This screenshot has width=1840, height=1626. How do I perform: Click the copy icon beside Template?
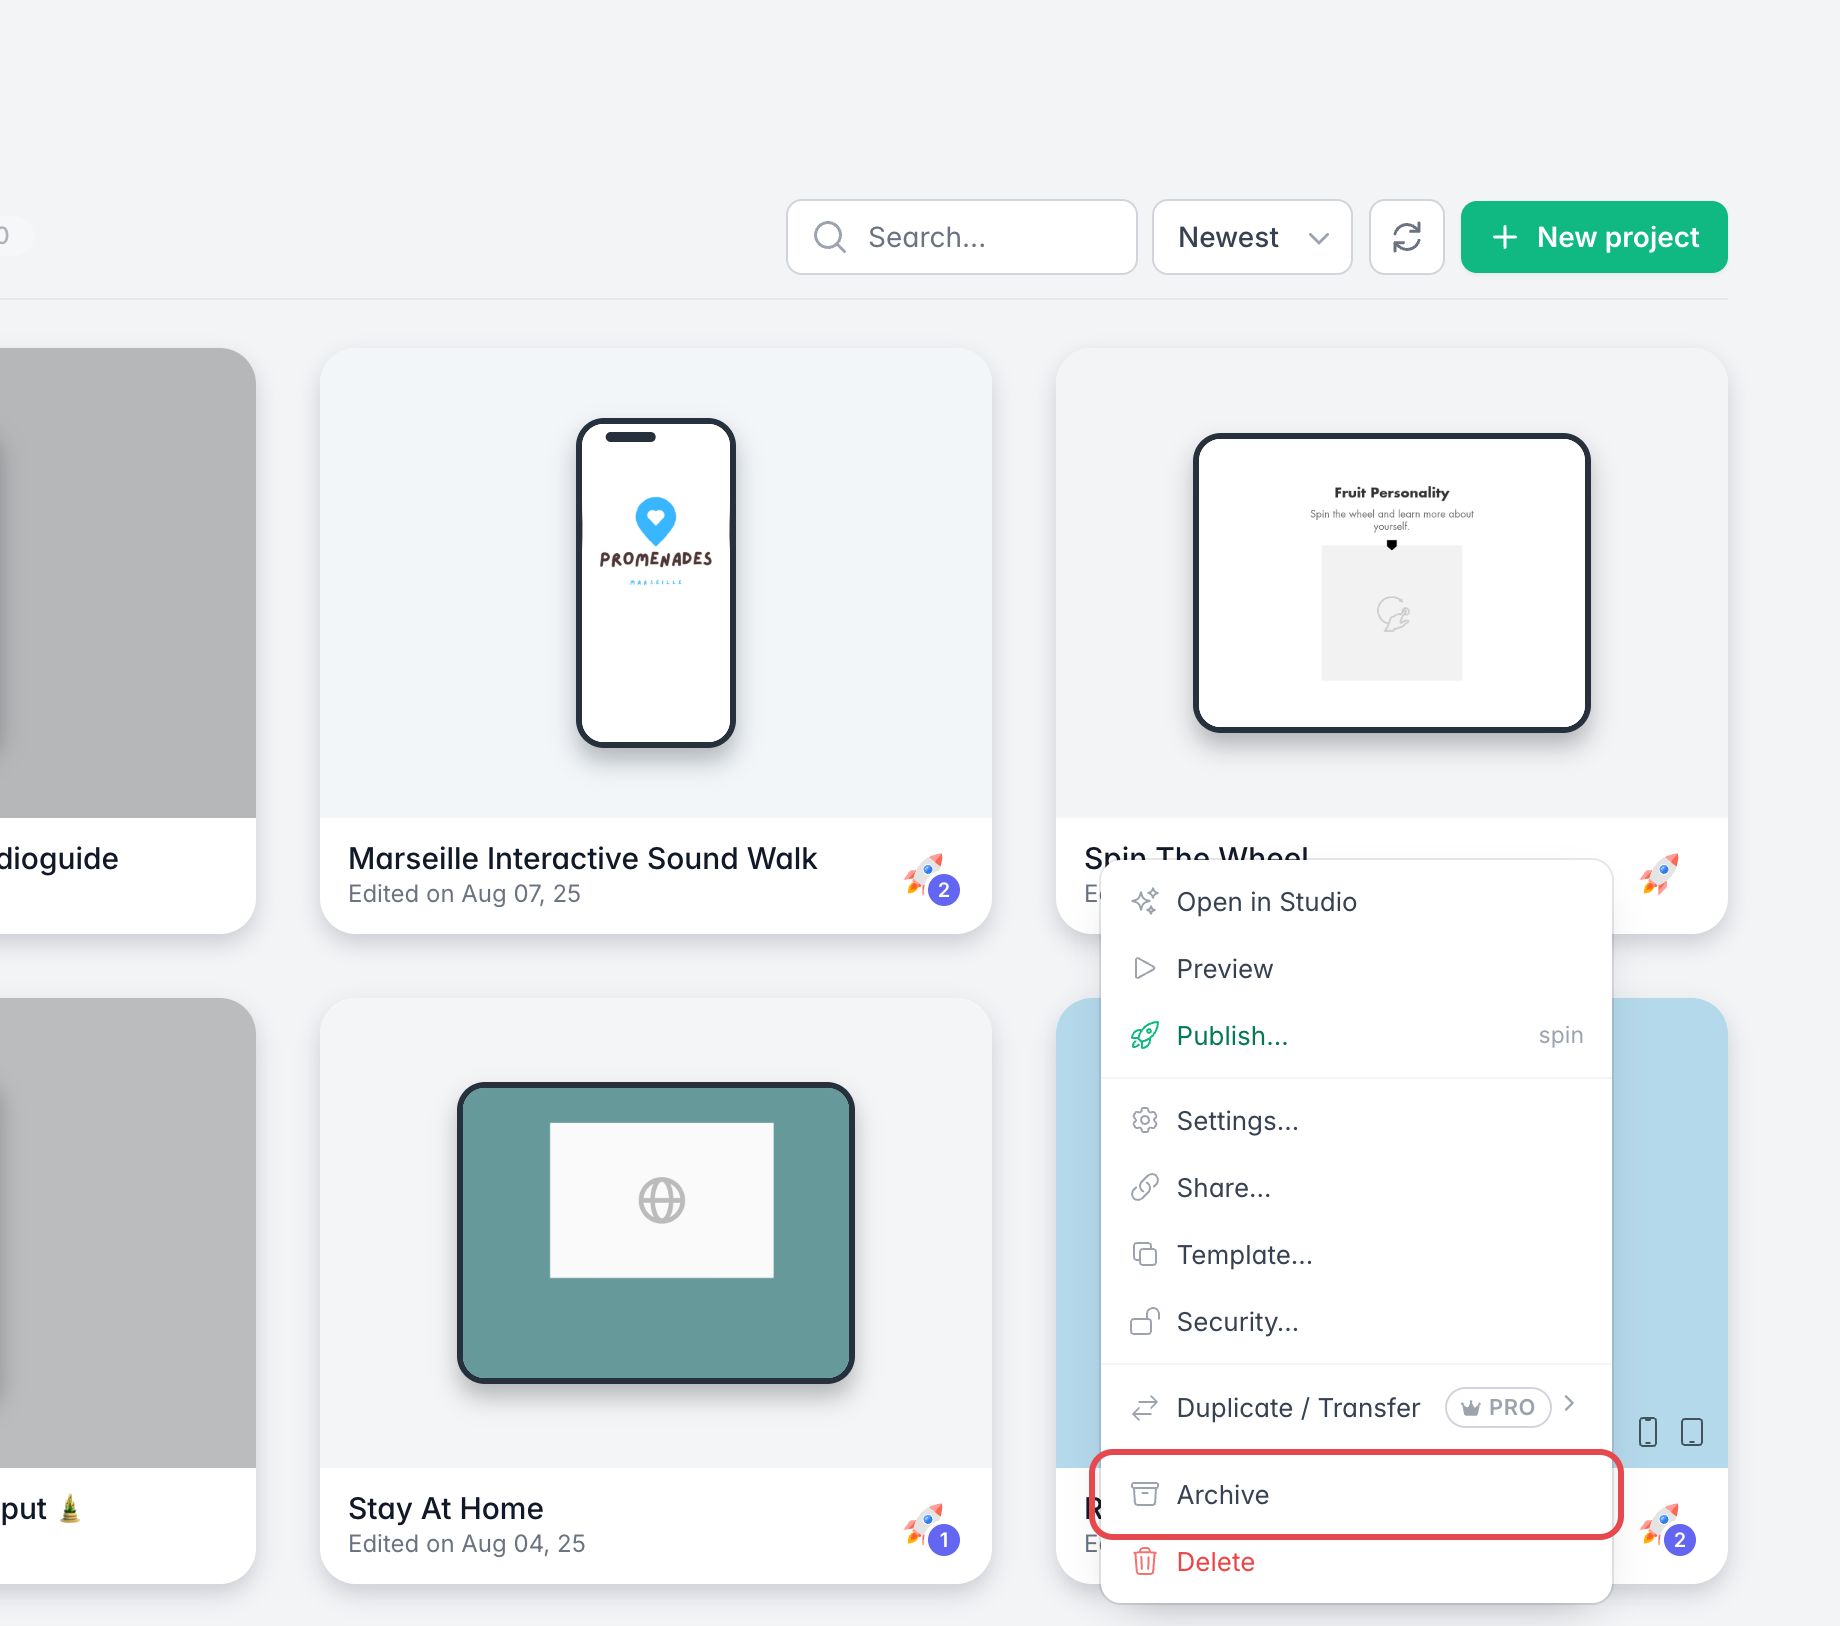1145,1254
